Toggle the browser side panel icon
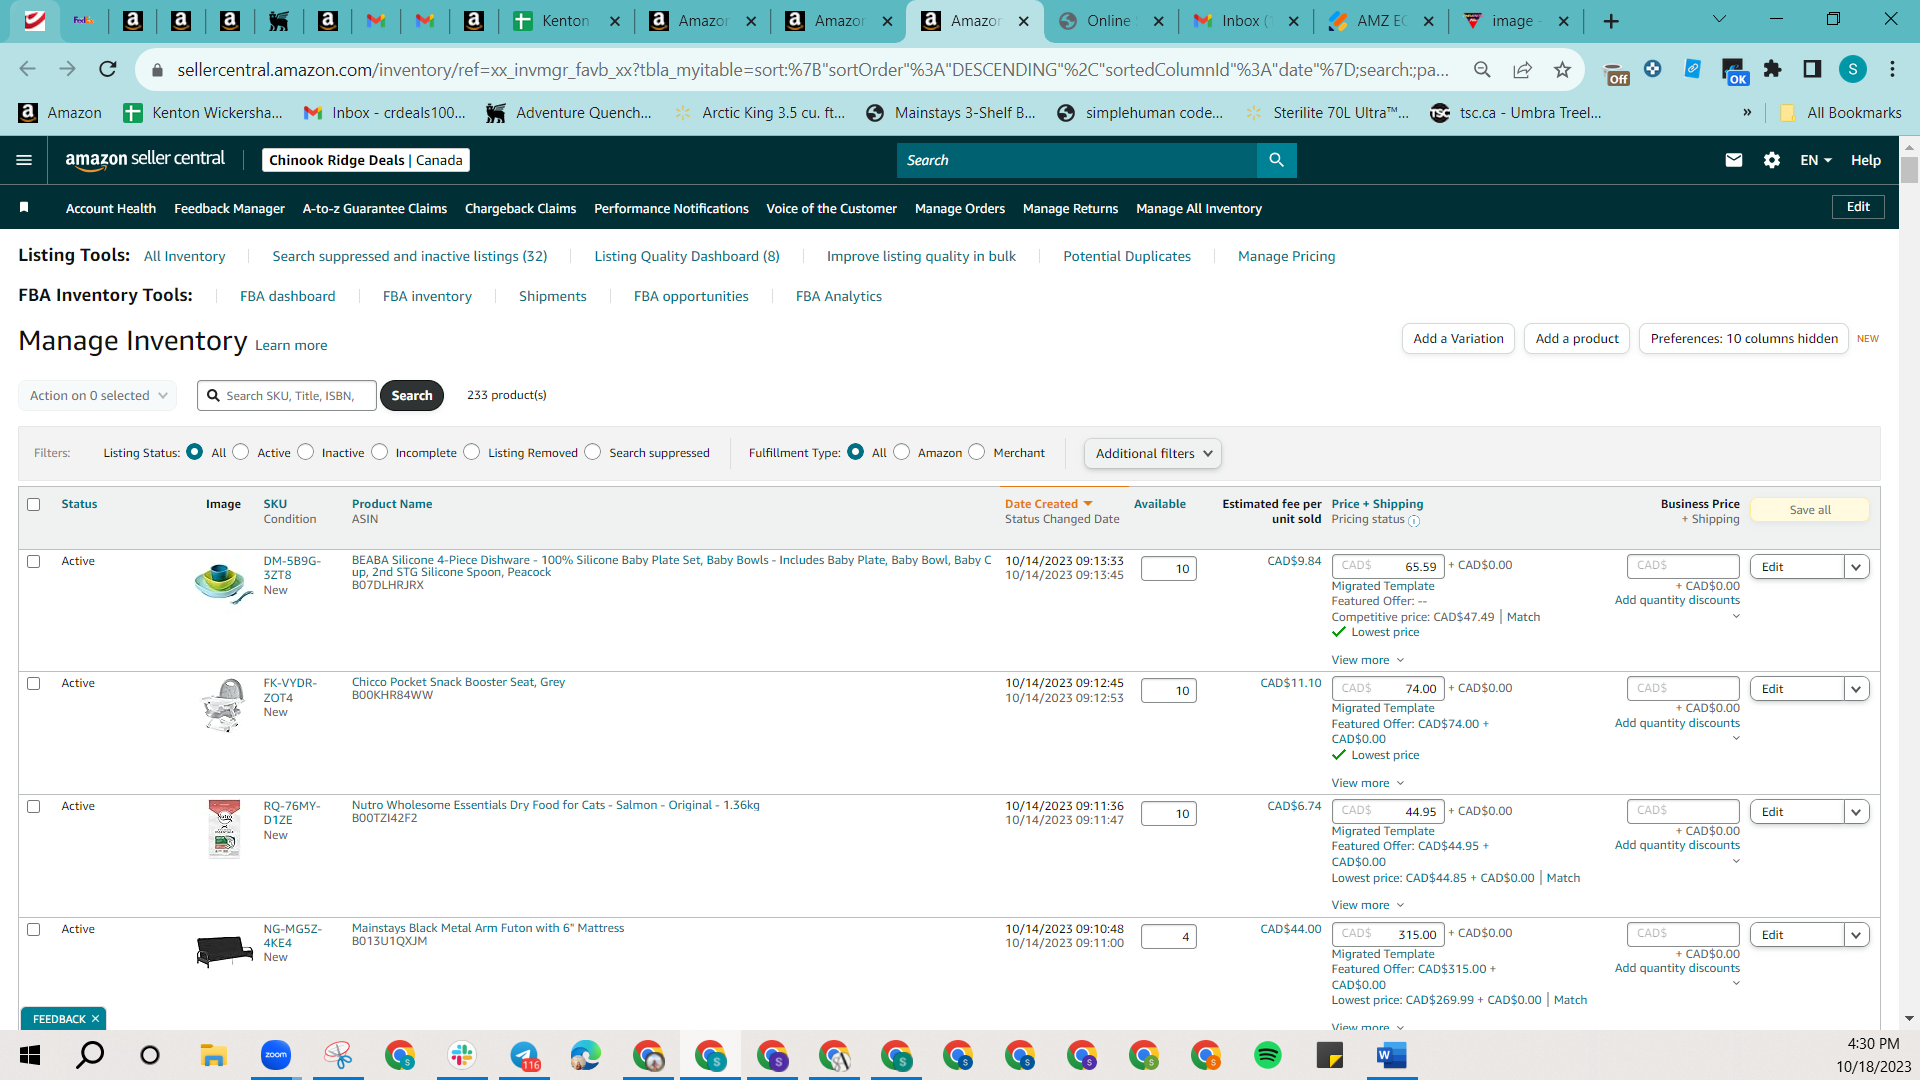1920x1080 pixels. tap(1812, 69)
